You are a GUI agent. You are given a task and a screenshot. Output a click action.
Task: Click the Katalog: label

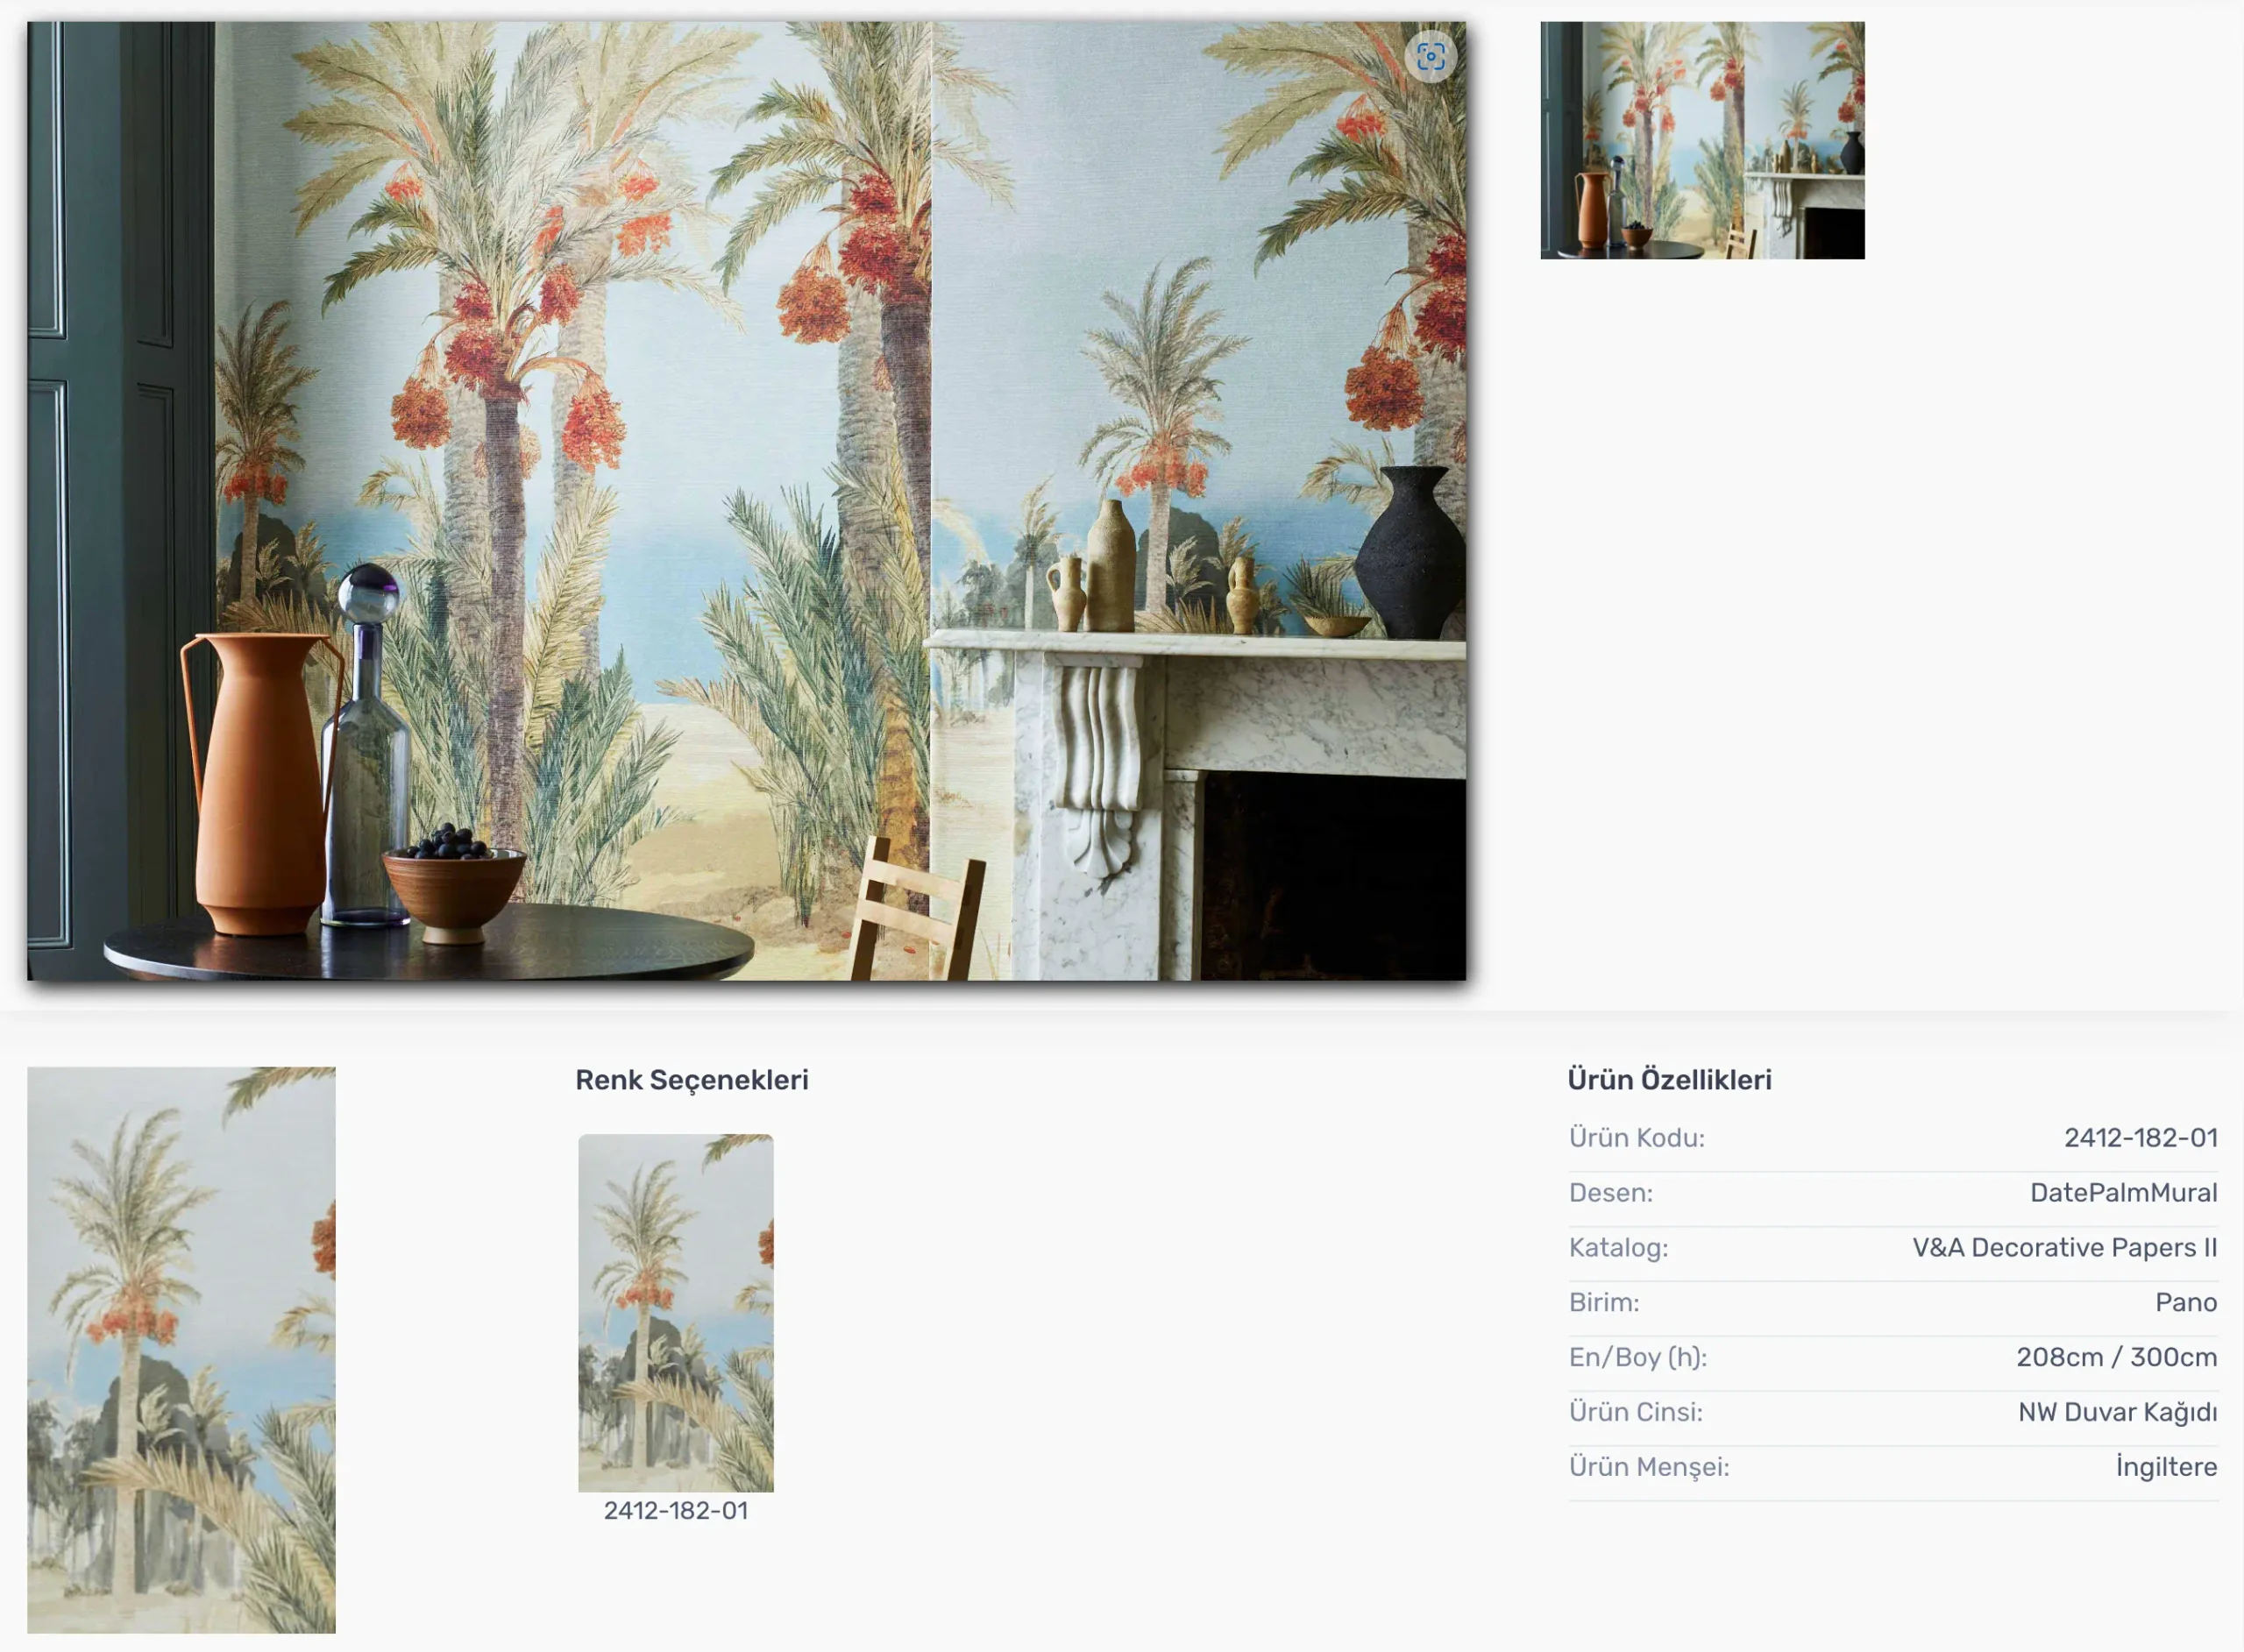click(1618, 1248)
